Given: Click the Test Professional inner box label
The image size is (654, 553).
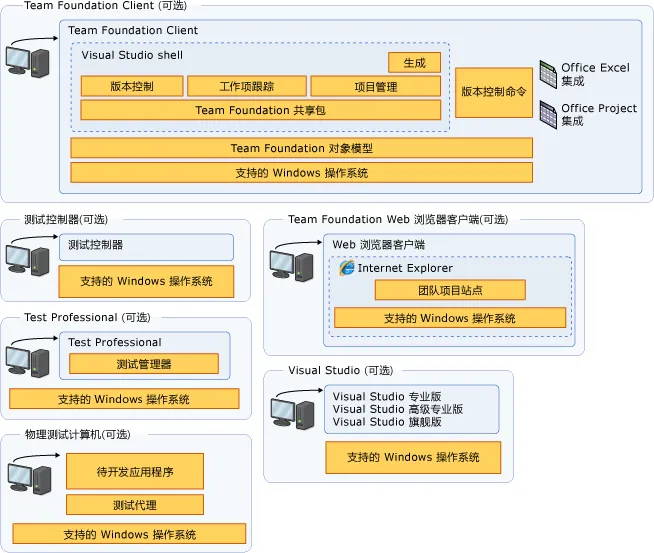Looking at the screenshot, I should (115, 342).
